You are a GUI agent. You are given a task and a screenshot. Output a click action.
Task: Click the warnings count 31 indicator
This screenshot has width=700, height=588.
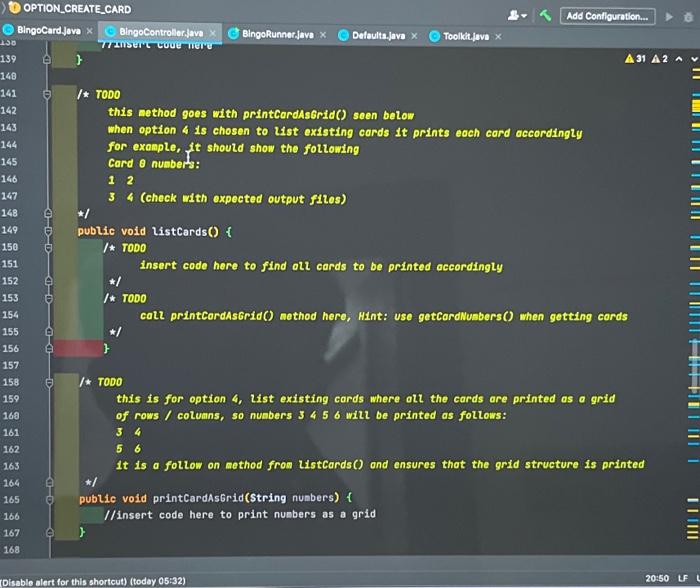635,58
